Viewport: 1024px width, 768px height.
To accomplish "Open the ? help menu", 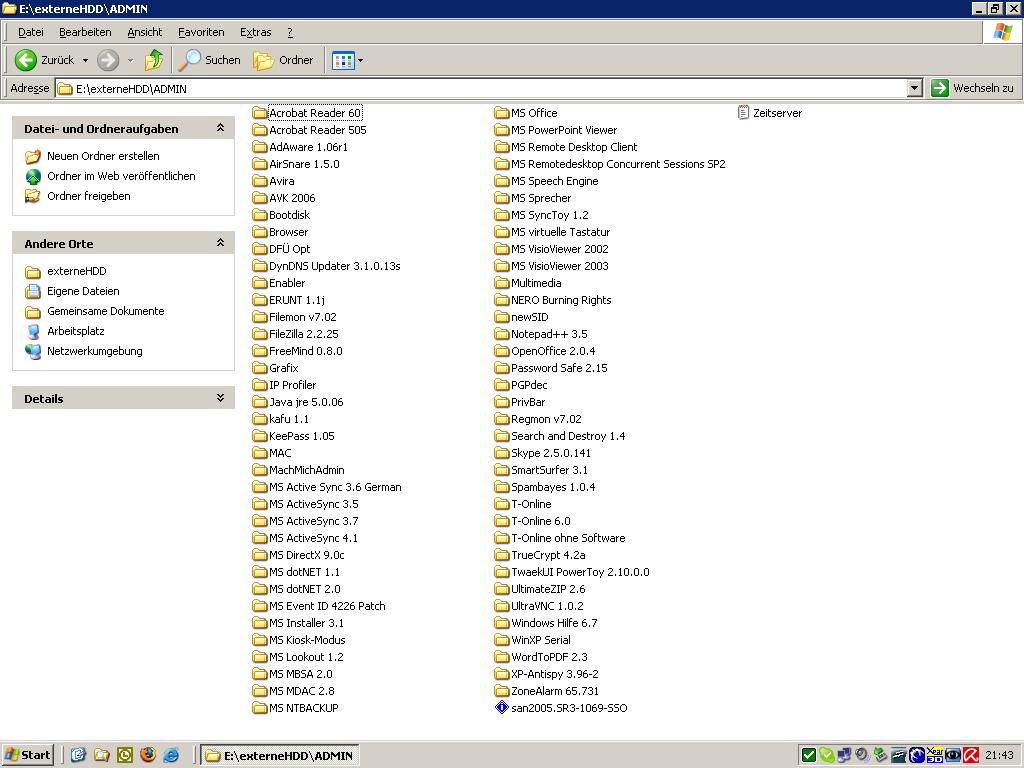I will coord(290,32).
